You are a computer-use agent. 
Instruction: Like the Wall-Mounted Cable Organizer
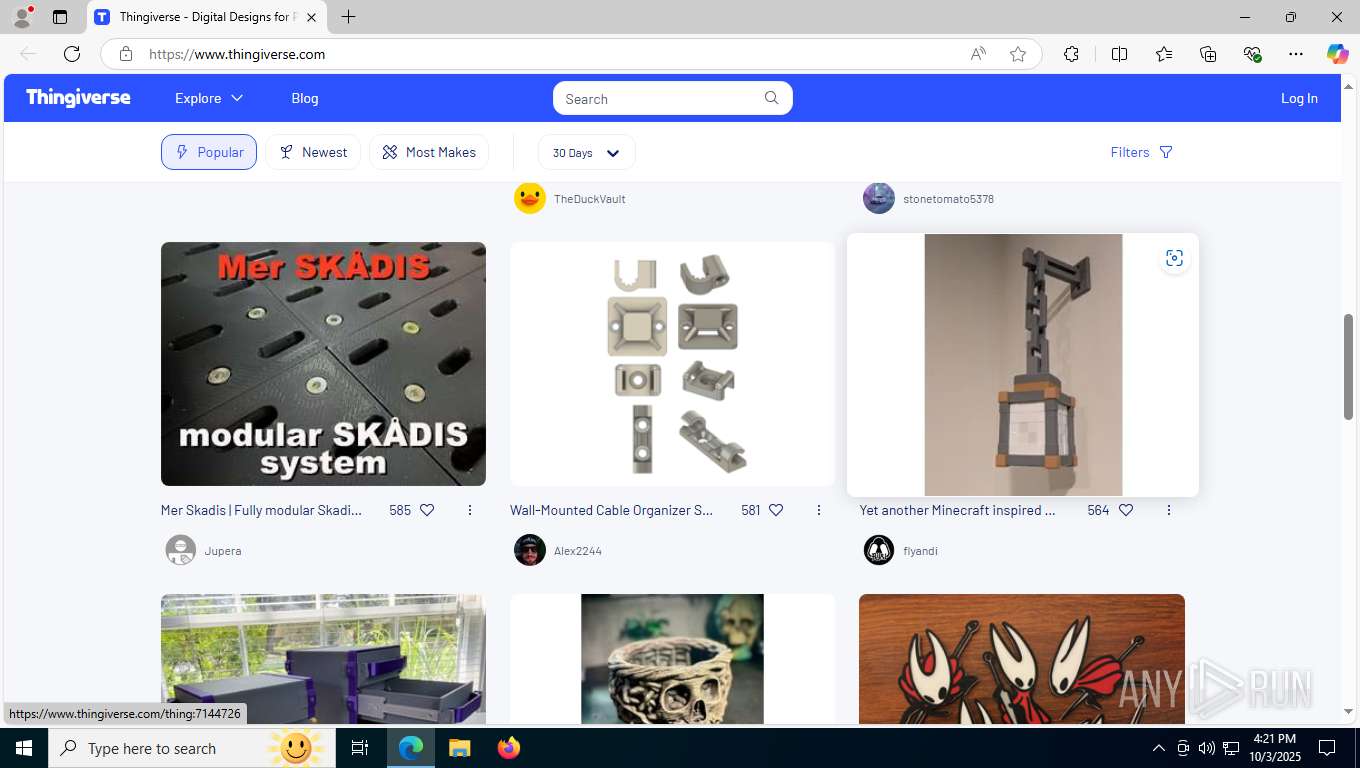(776, 510)
